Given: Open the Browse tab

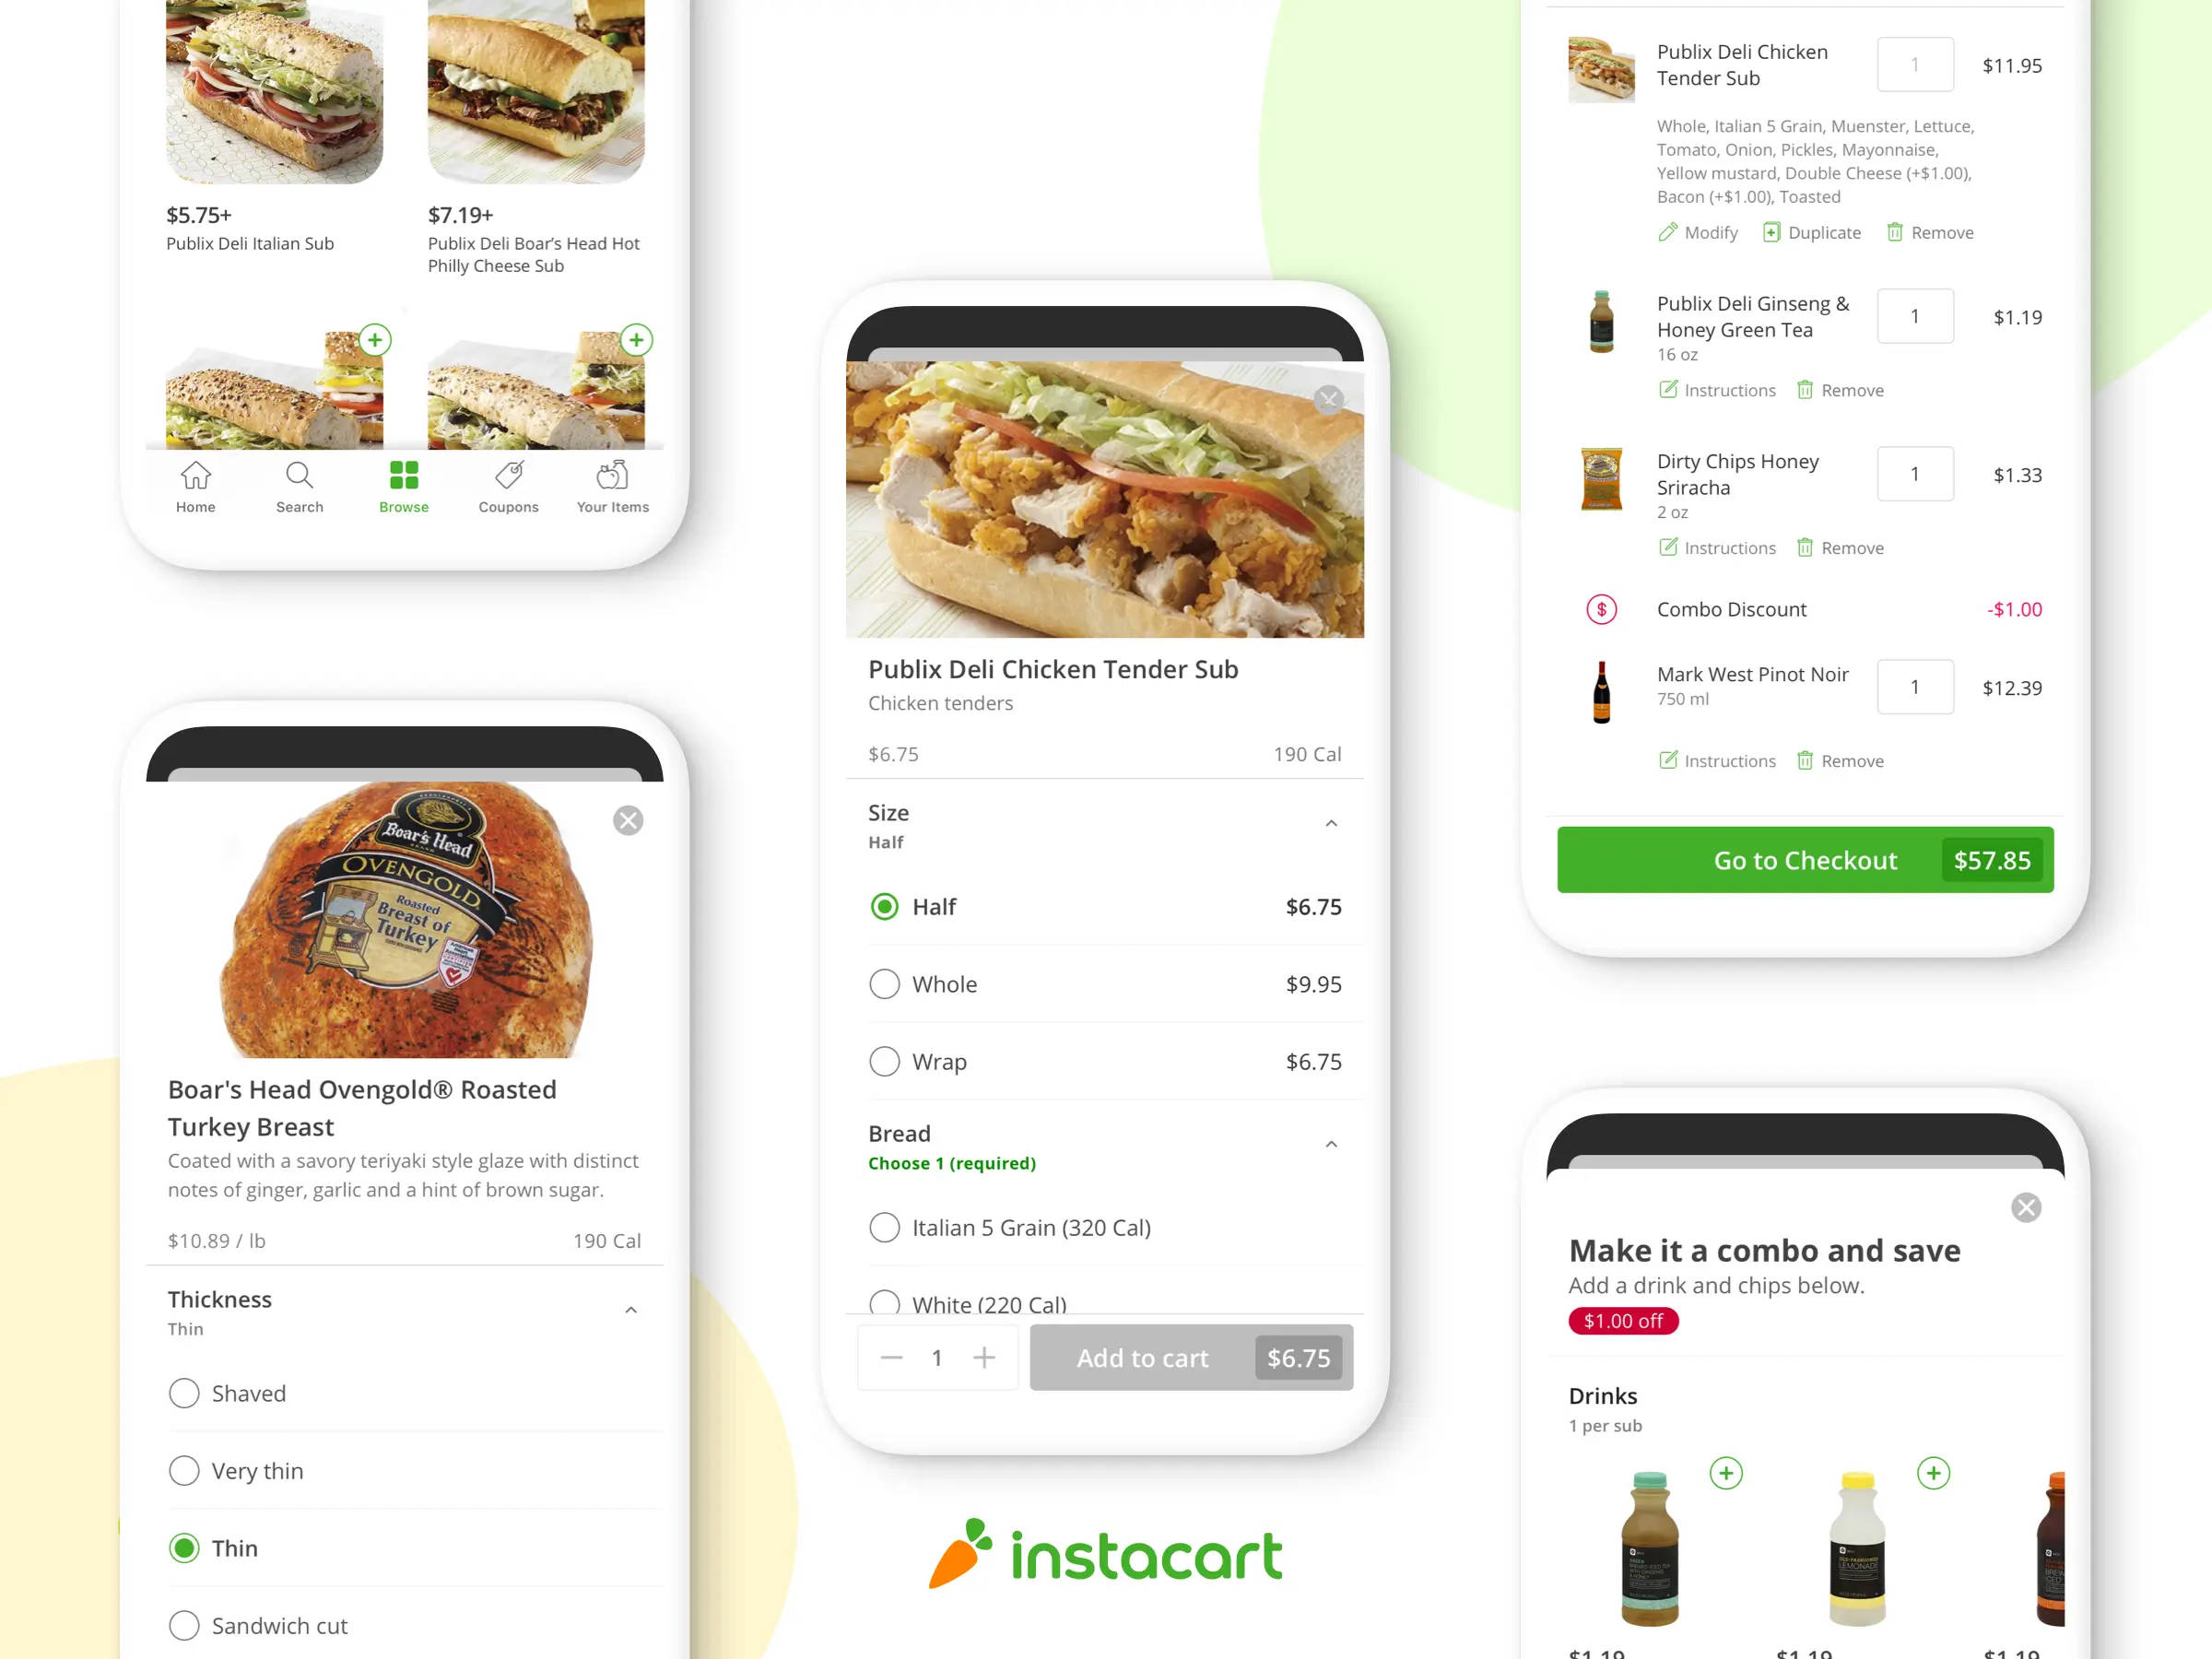Looking at the screenshot, I should [403, 487].
